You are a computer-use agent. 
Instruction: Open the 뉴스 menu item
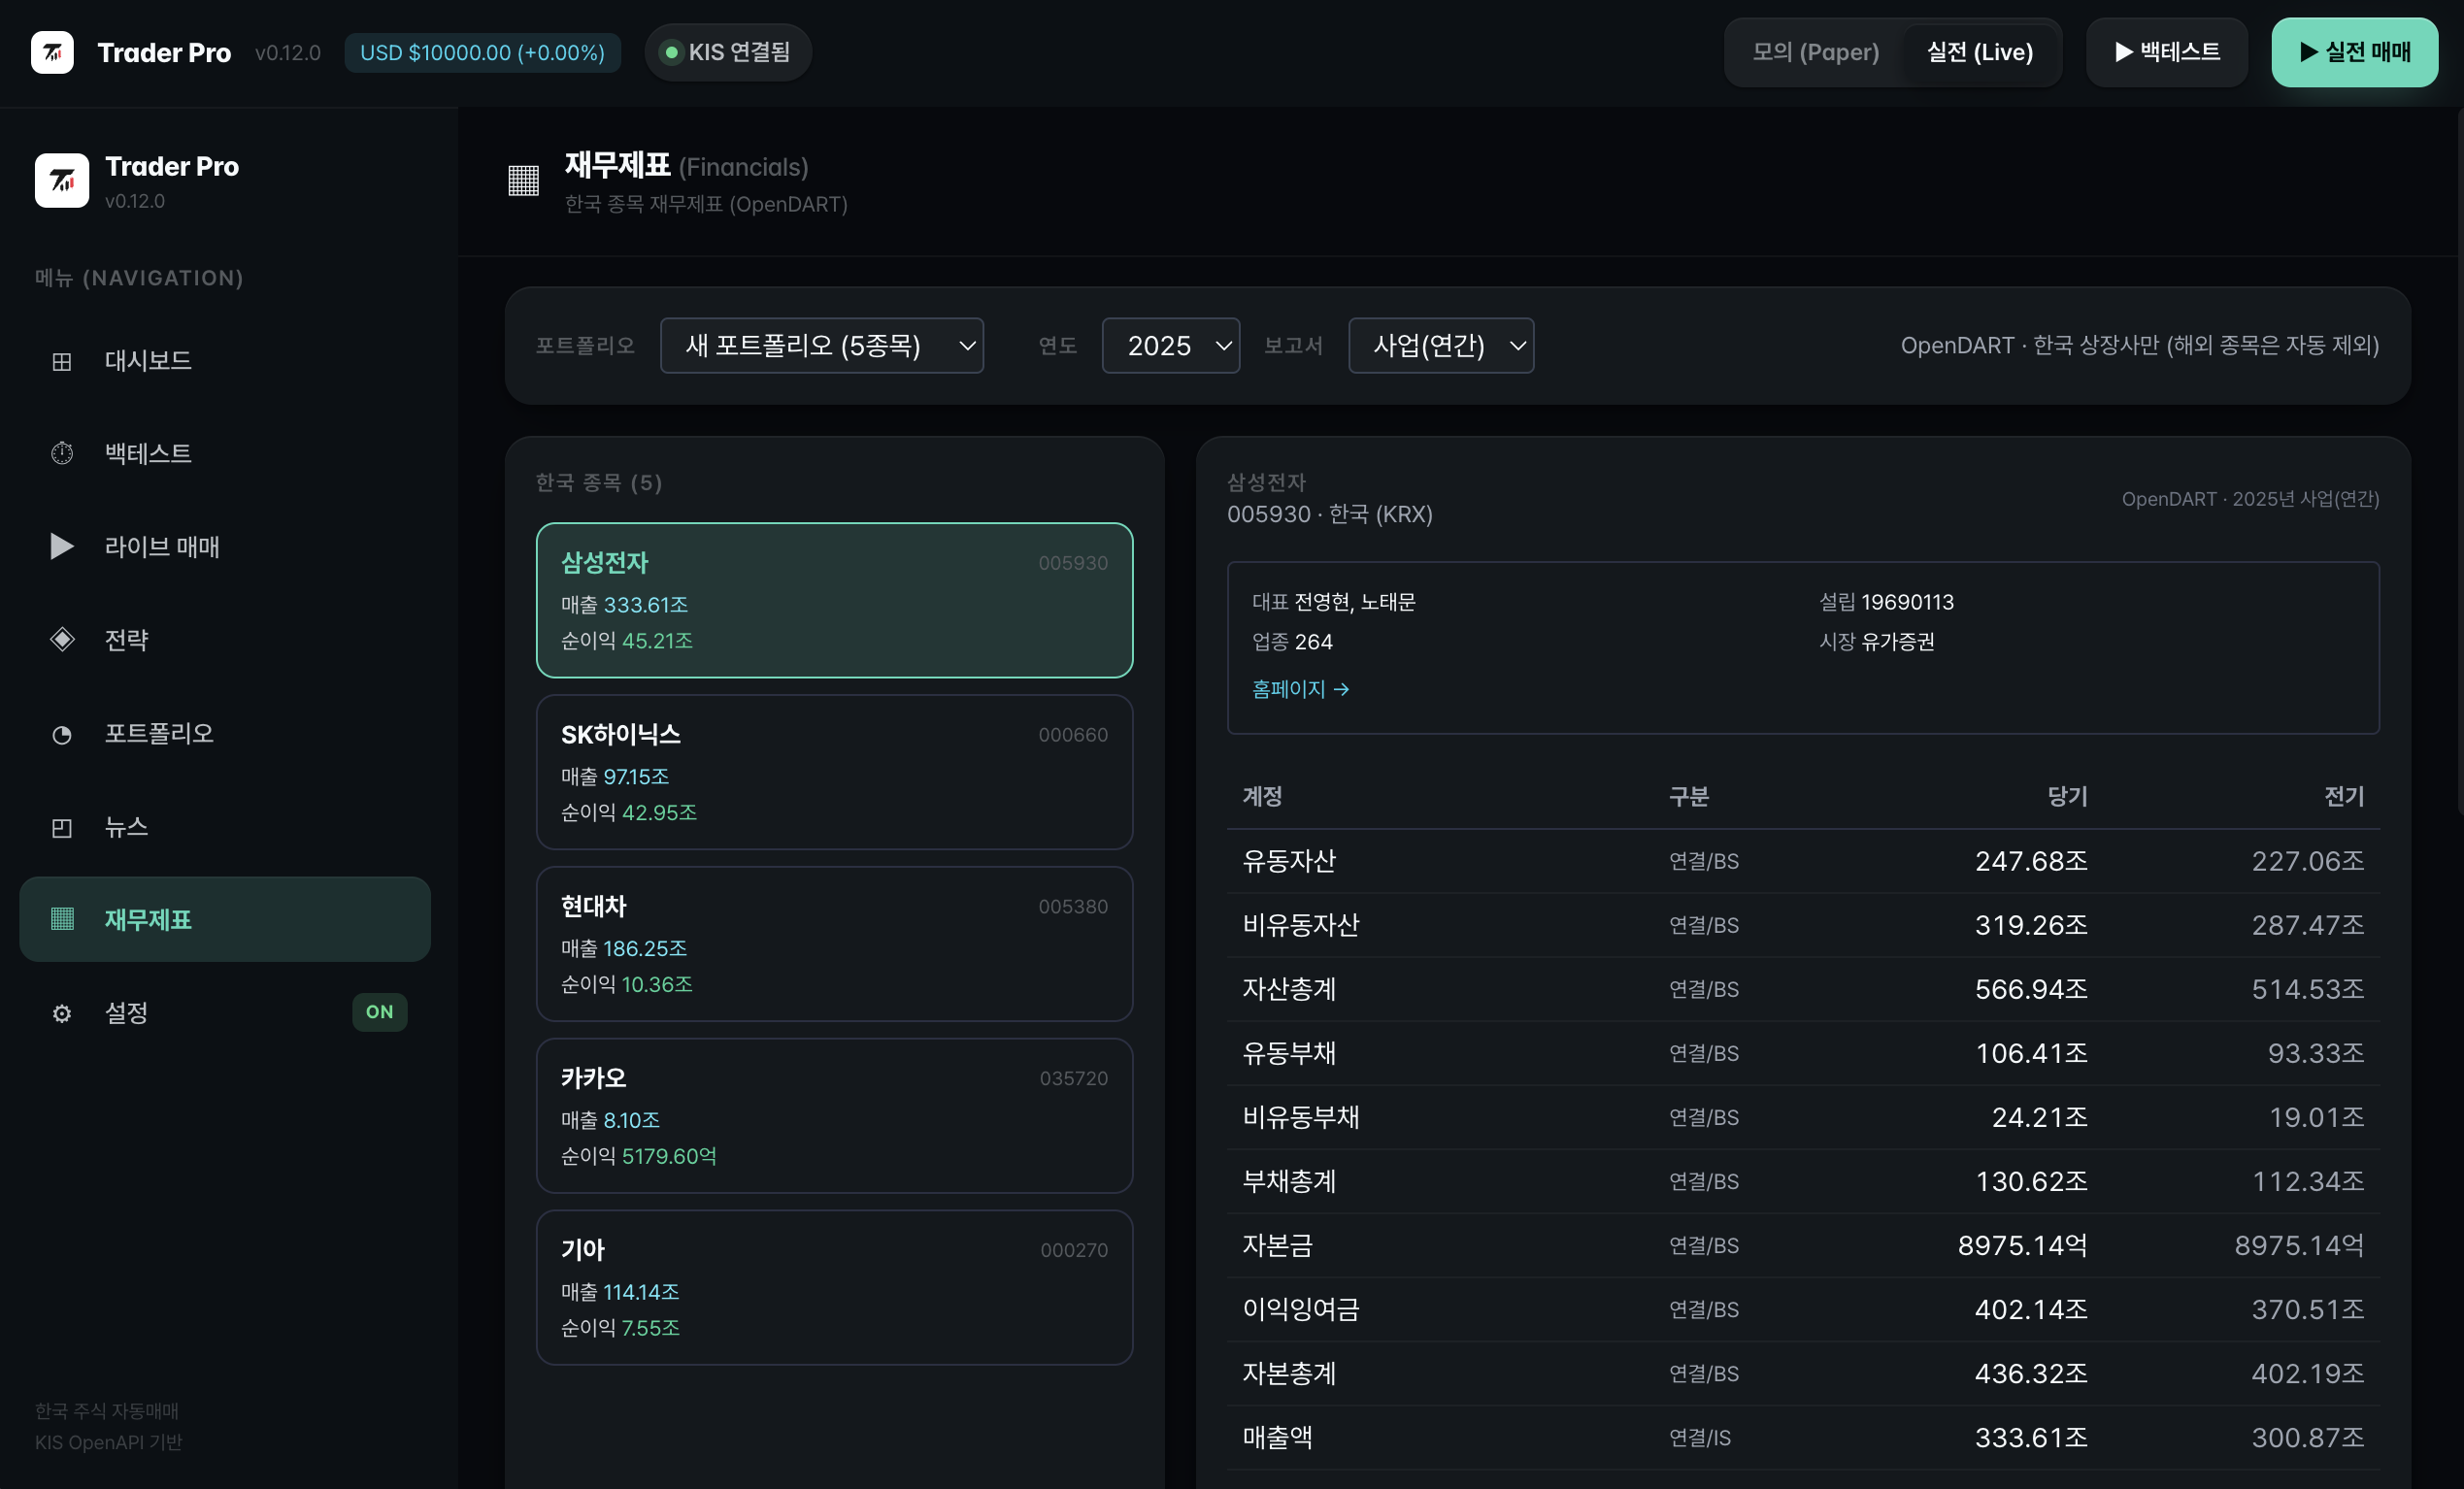point(225,827)
